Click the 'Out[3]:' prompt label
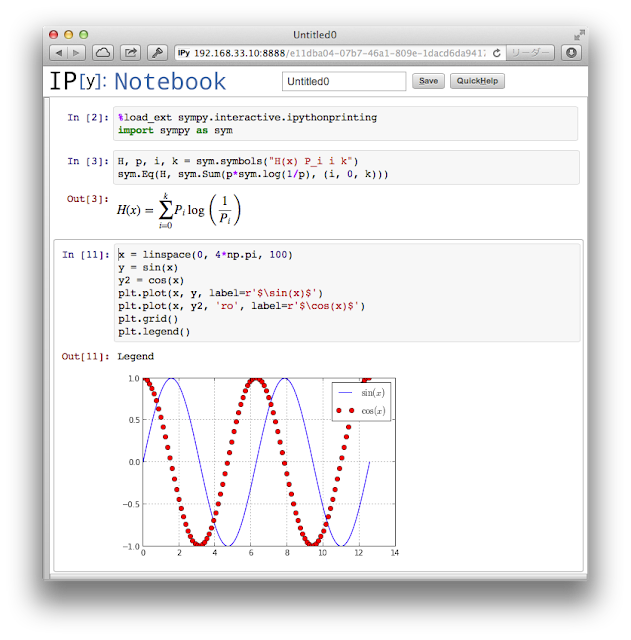This screenshot has width=631, height=640. tap(88, 199)
